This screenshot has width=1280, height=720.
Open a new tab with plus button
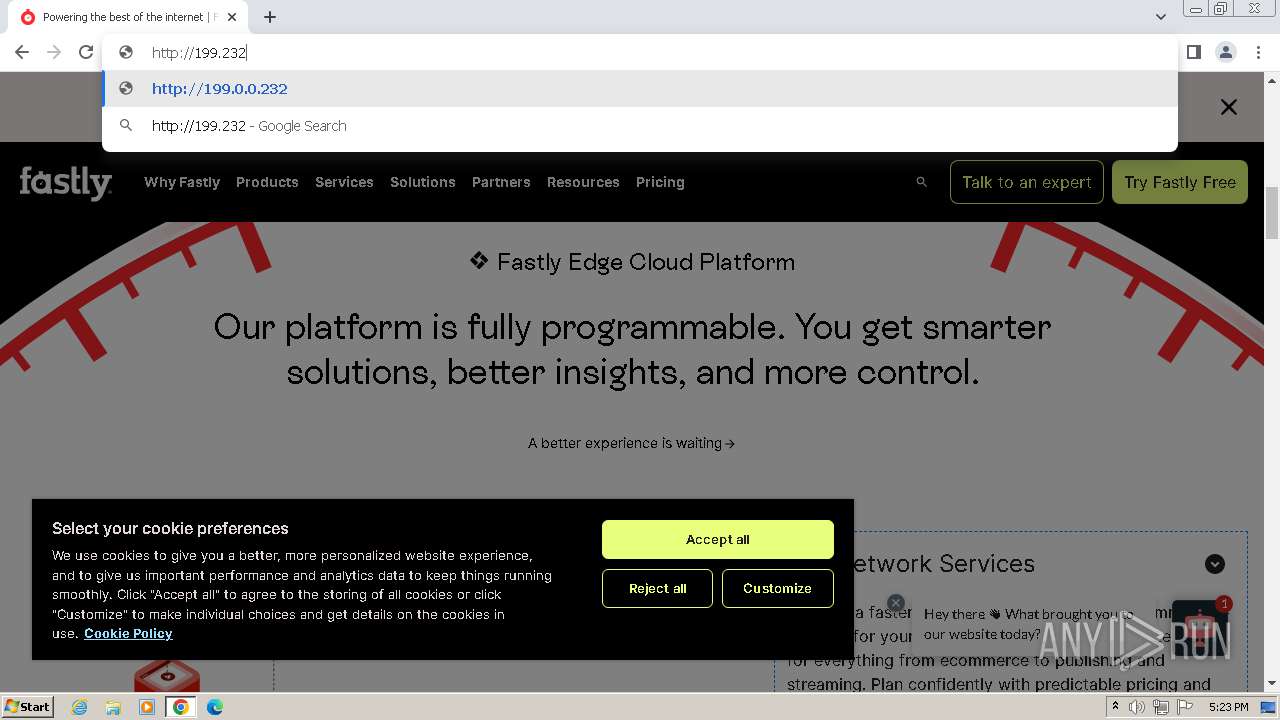click(270, 17)
